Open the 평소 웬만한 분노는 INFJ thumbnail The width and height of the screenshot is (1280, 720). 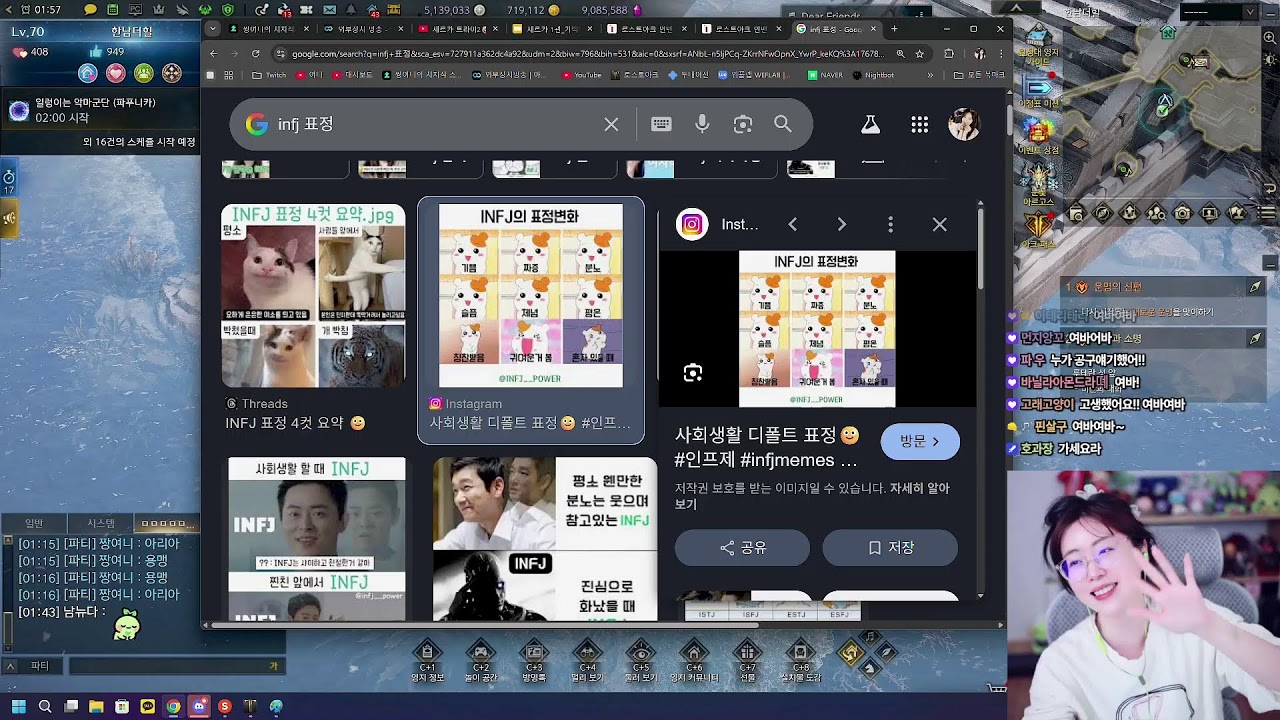545,539
